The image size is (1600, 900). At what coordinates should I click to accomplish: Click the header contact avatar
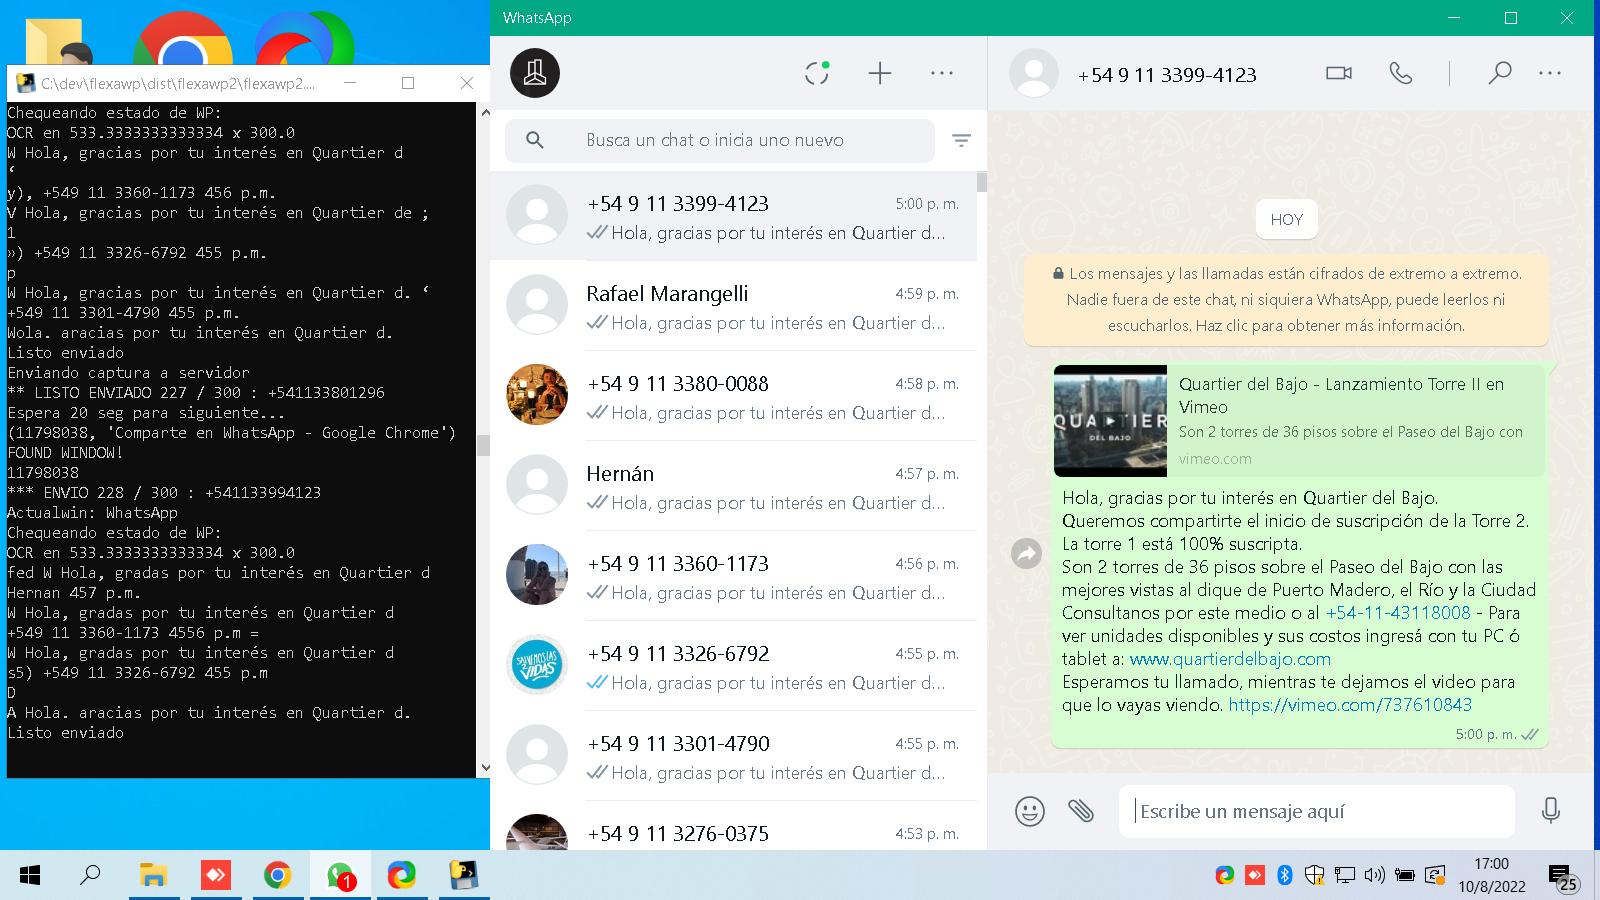coord(1034,73)
